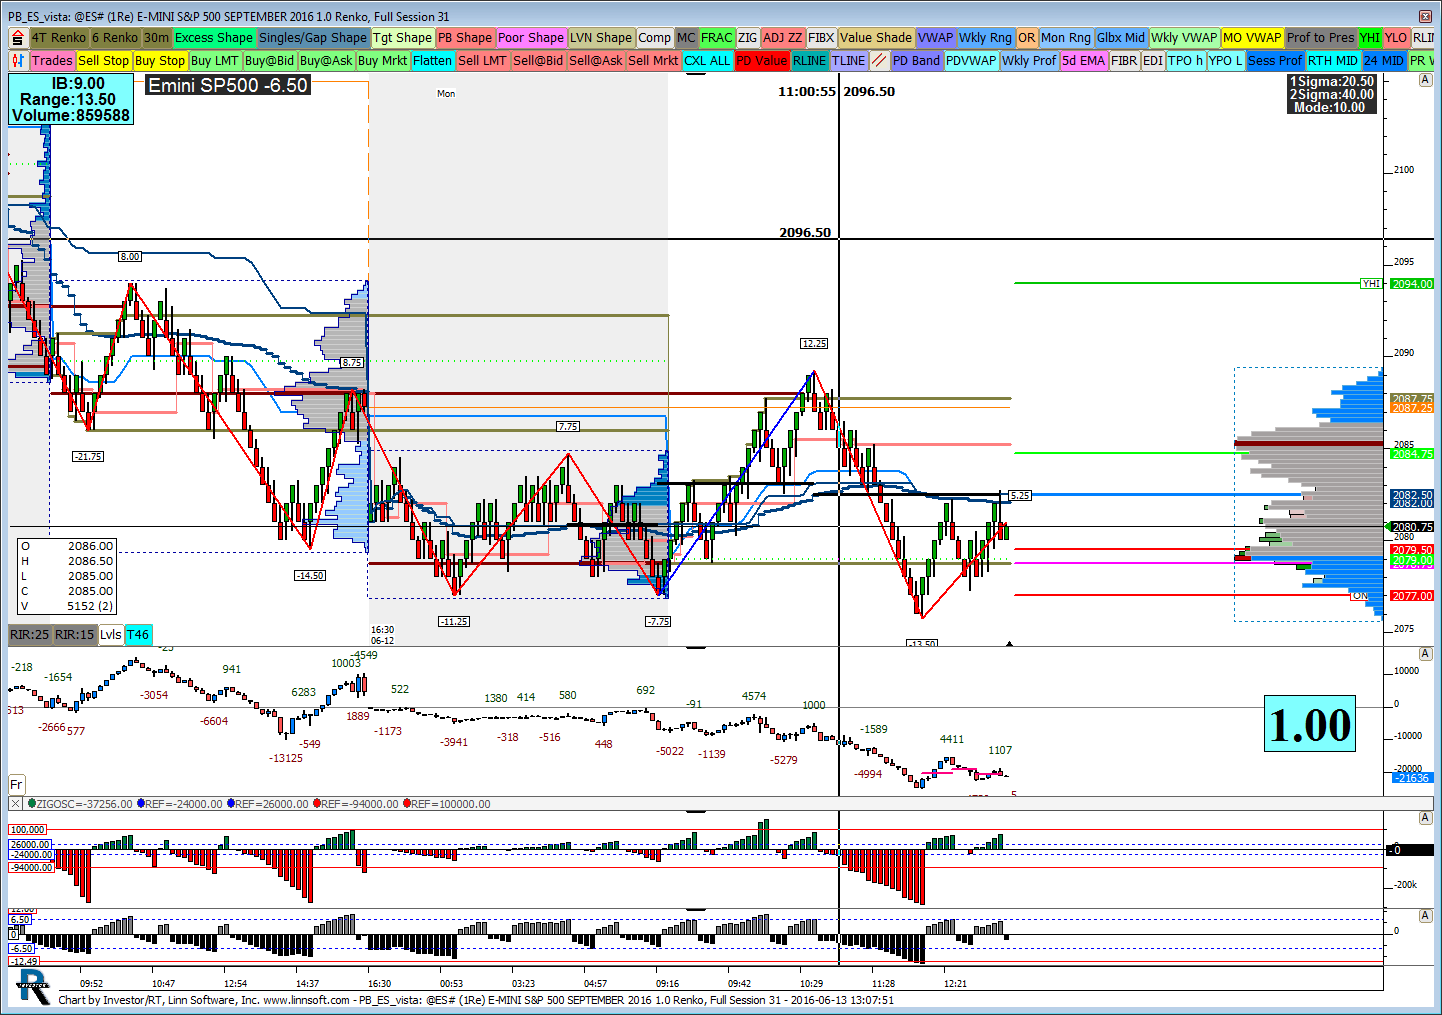
Task: Click the Sell Mrkt order button
Action: pos(654,61)
